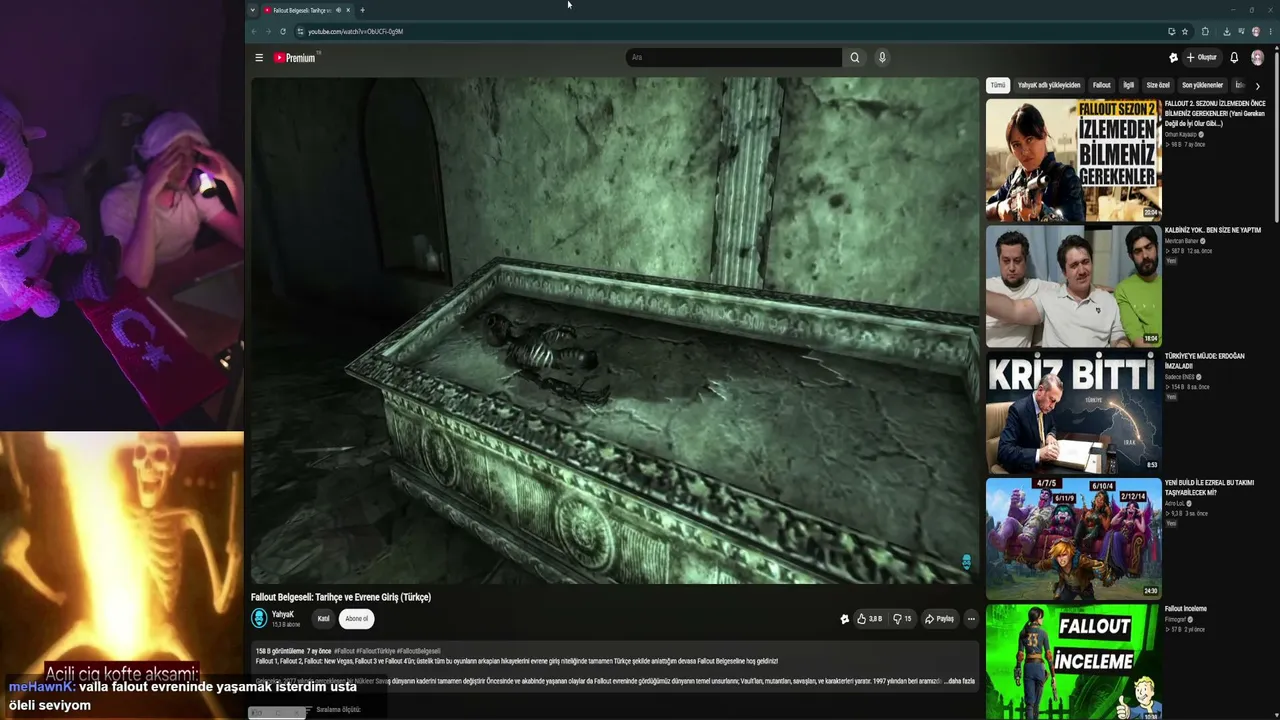Viewport: 1280px width, 720px height.
Task: Open the 'KALBİNİZ YOK.. BEN SİZE NE YAPTIM' thumbnail
Action: [1074, 286]
